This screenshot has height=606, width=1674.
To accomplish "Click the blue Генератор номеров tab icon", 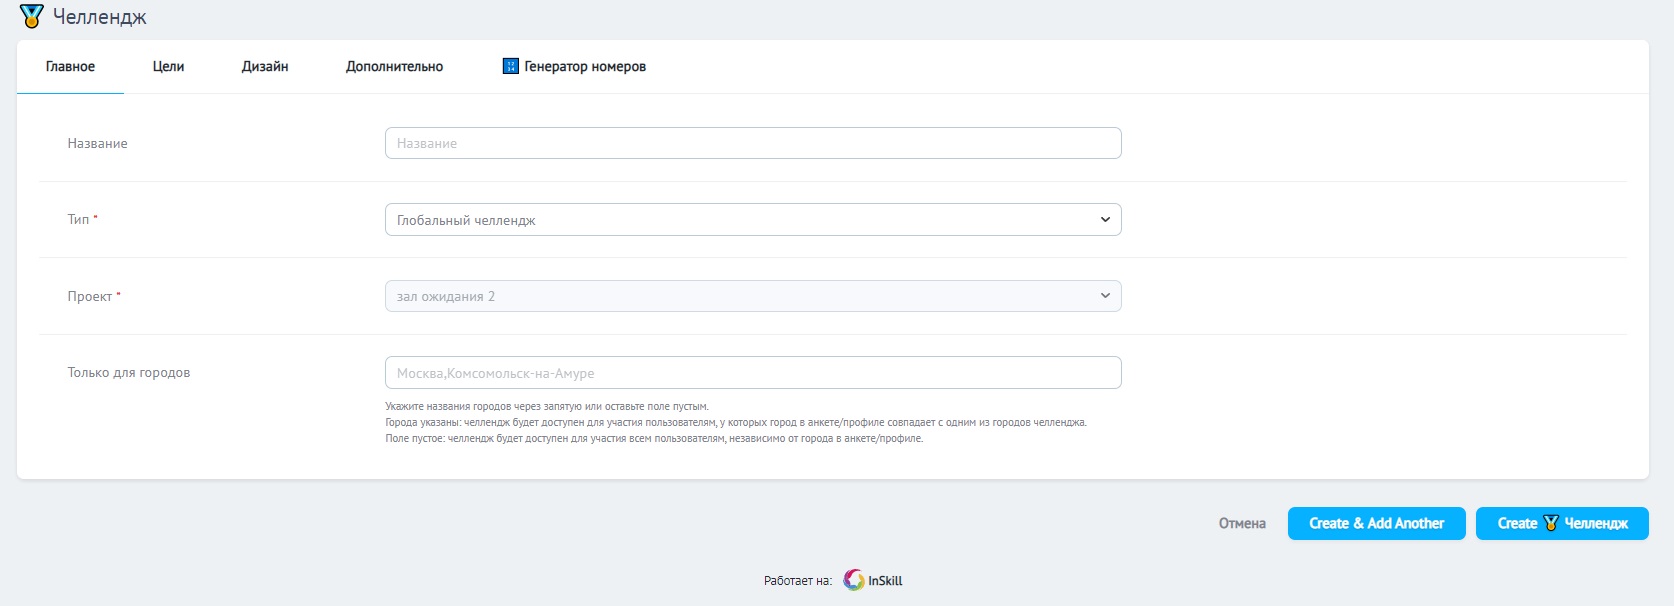I will (x=510, y=66).
